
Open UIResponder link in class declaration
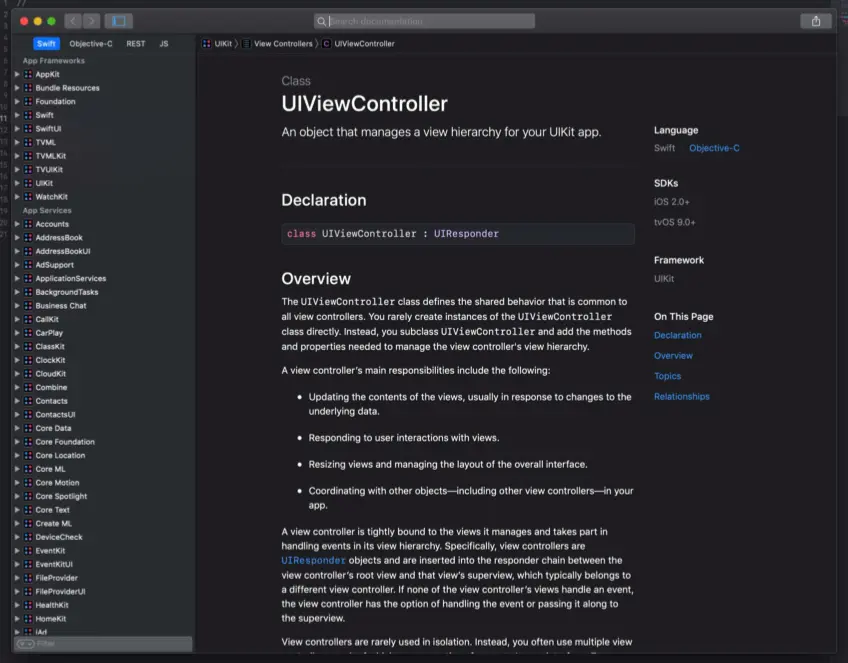coord(466,234)
